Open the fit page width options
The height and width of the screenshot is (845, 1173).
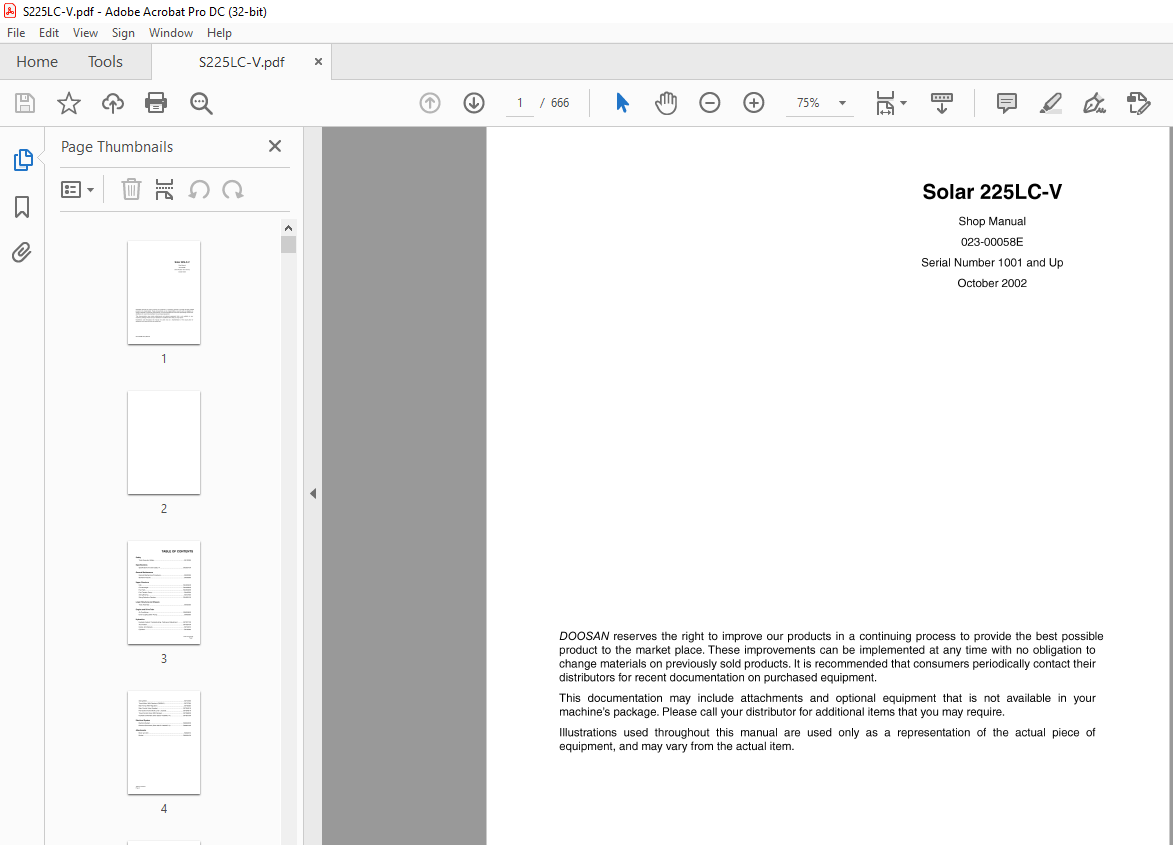coord(886,103)
